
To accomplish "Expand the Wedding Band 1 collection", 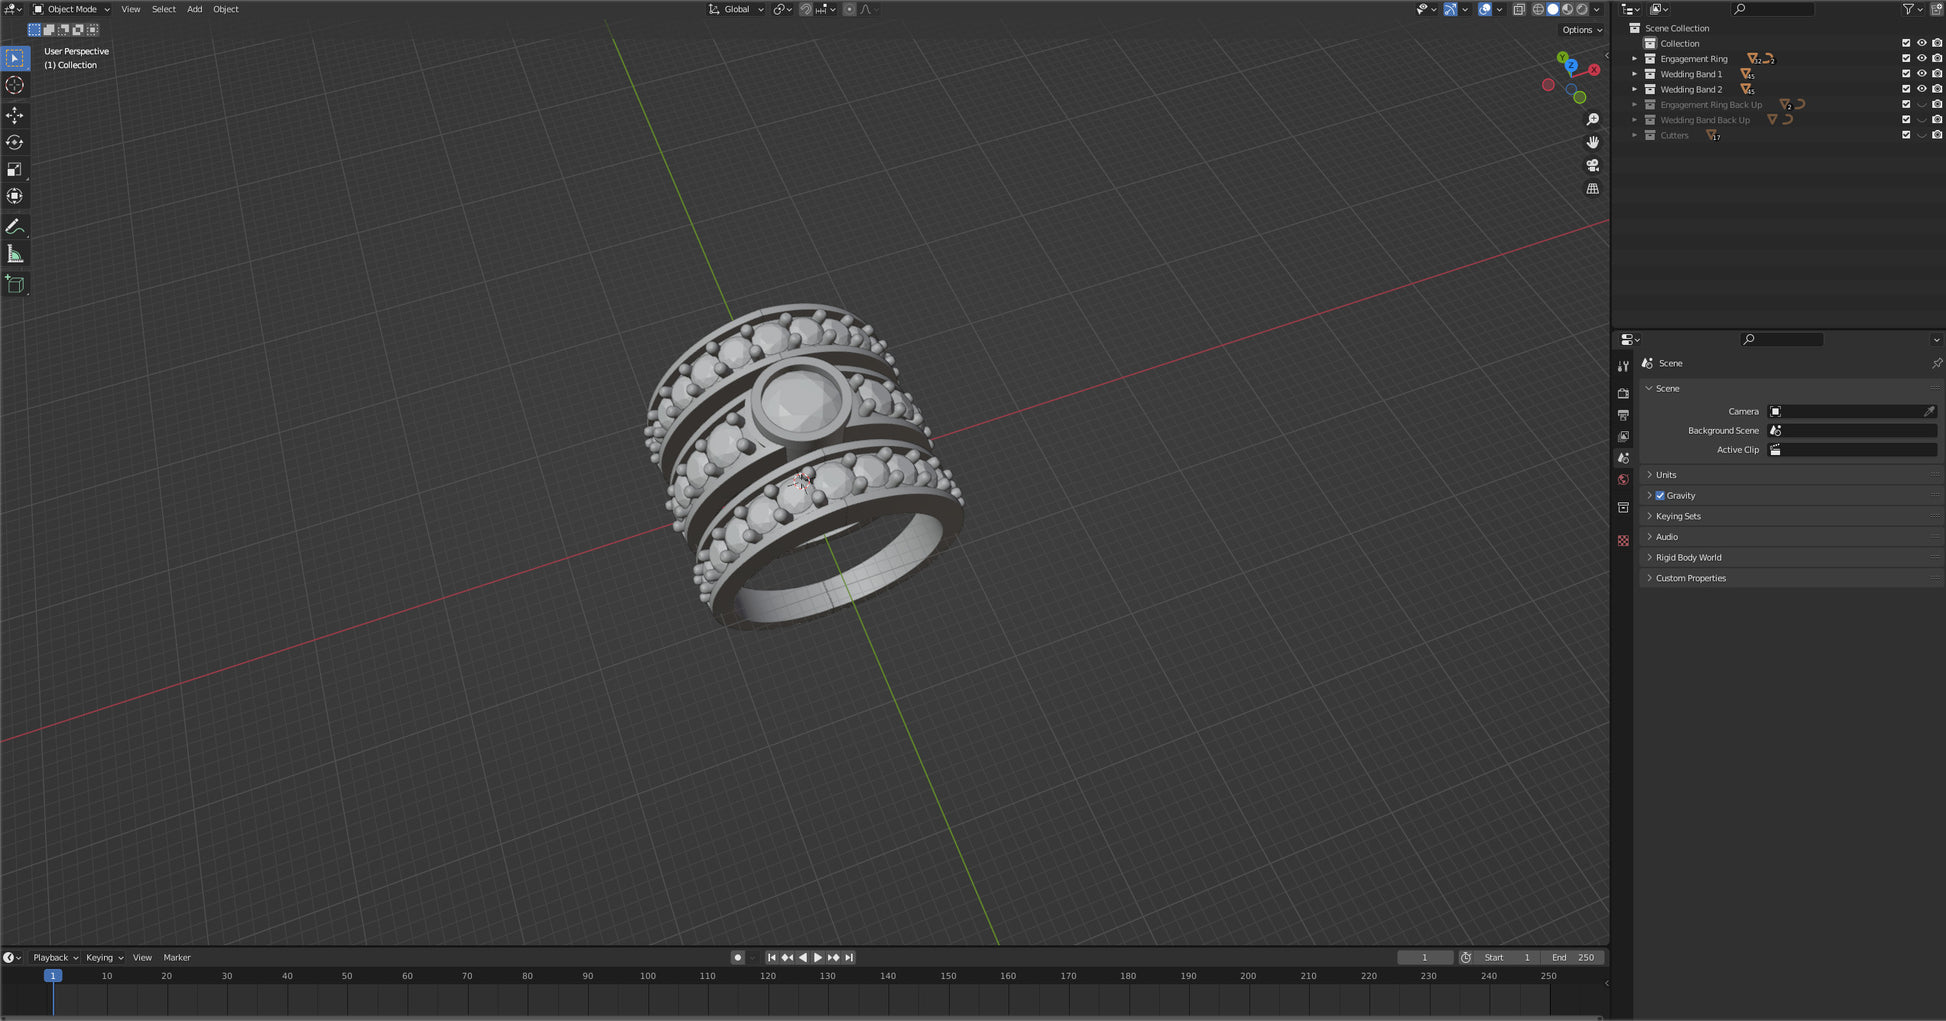I will 1635,74.
